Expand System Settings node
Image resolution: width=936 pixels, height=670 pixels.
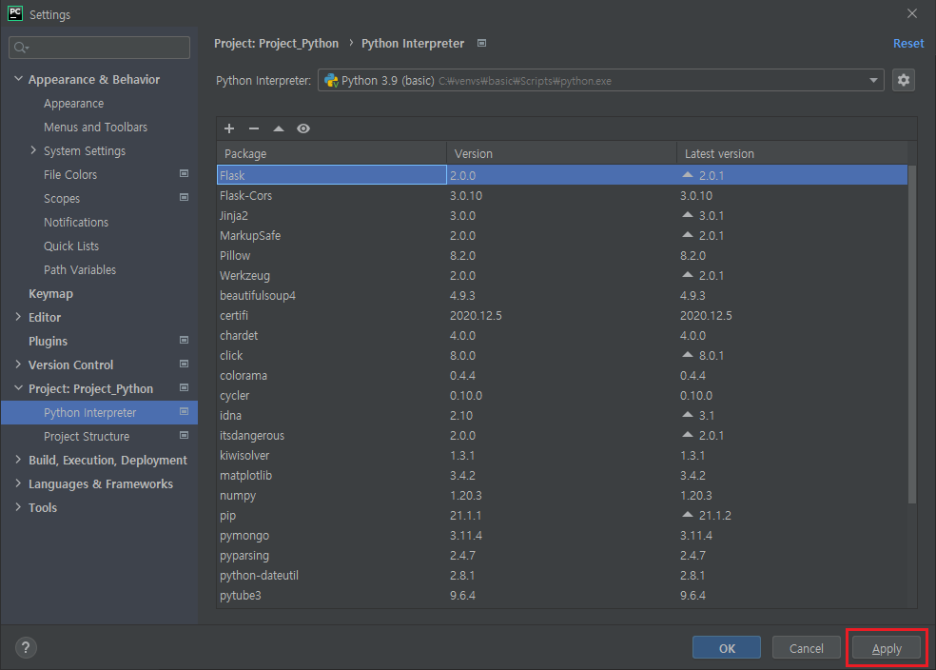coord(33,150)
